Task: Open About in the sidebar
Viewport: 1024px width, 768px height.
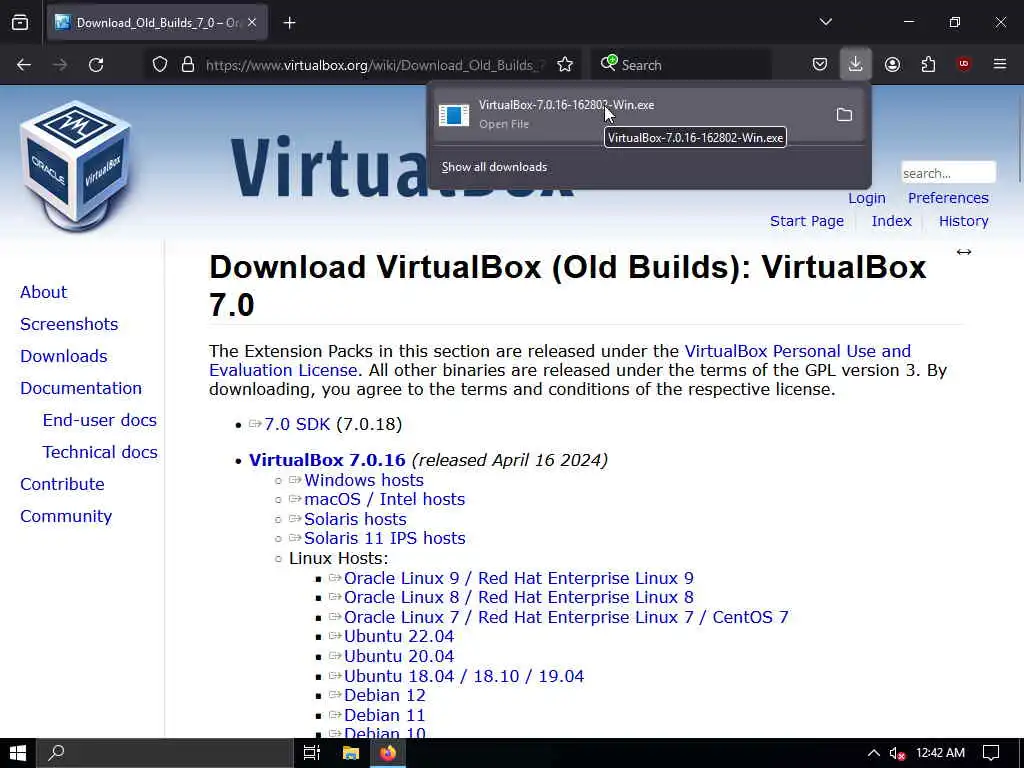Action: click(43, 293)
